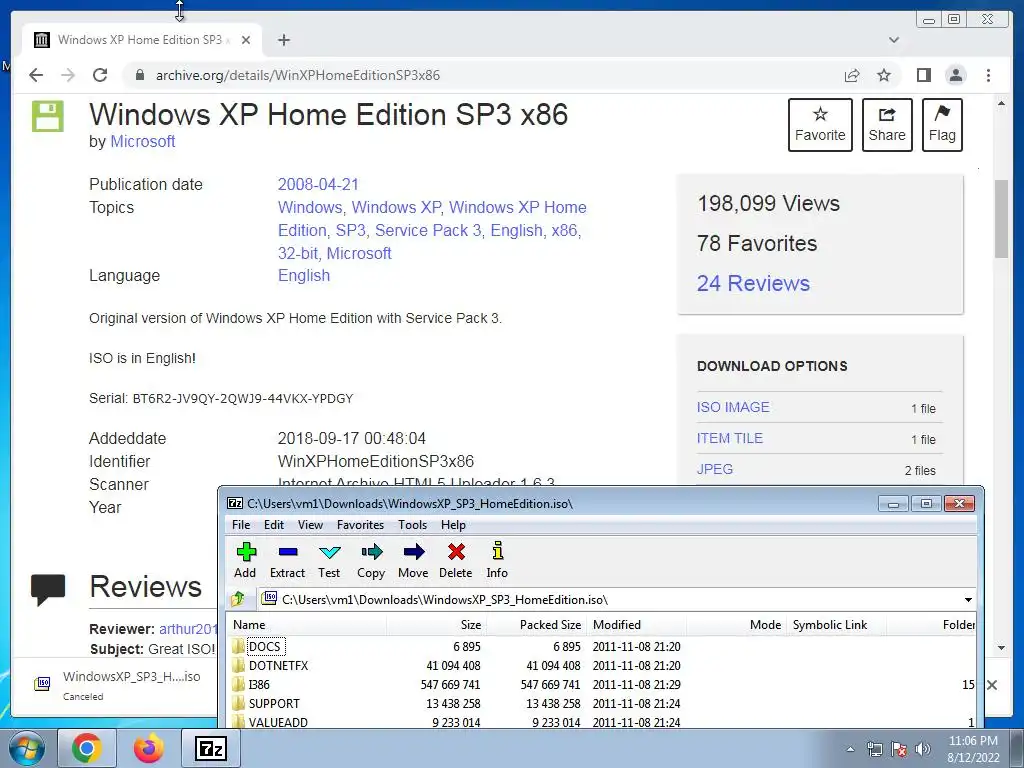Image resolution: width=1024 pixels, height=768 pixels.
Task: Dismiss the Chrome downloads bar
Action: [992, 684]
